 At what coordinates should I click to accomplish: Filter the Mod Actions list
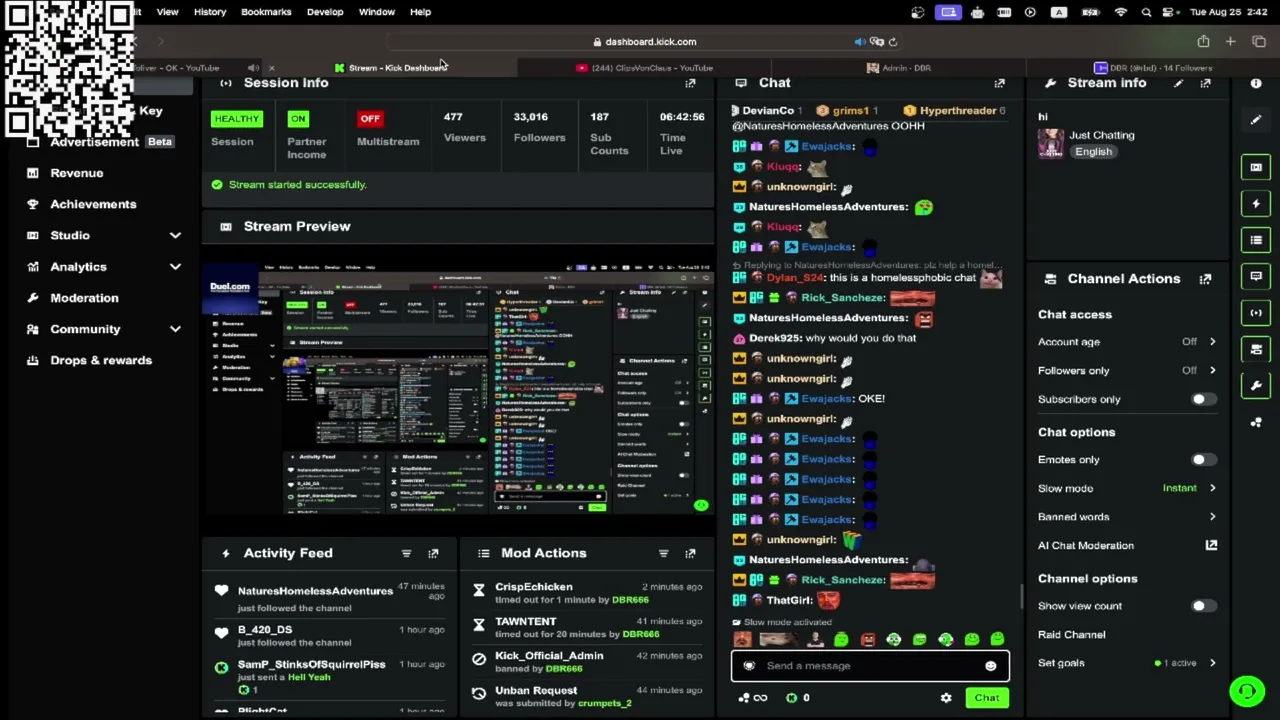[x=663, y=553]
